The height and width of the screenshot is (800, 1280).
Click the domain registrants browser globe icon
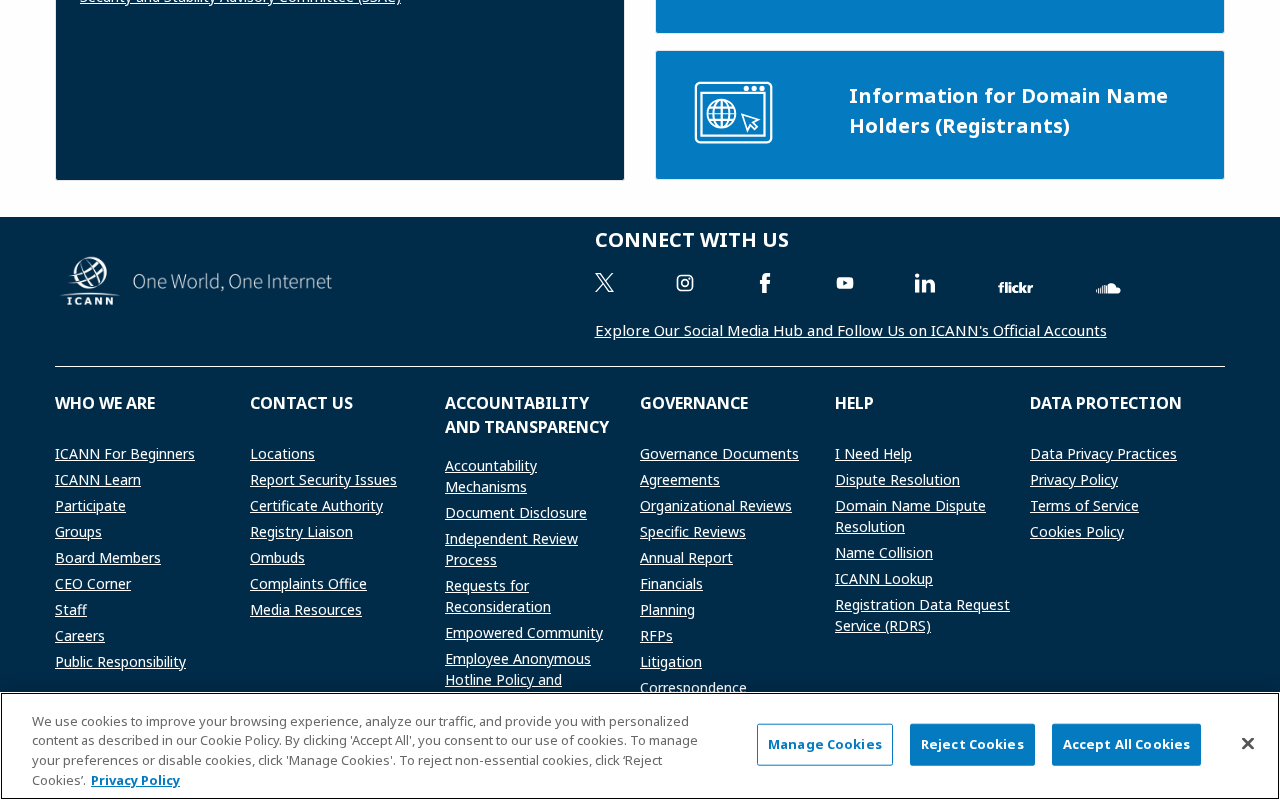click(x=734, y=113)
